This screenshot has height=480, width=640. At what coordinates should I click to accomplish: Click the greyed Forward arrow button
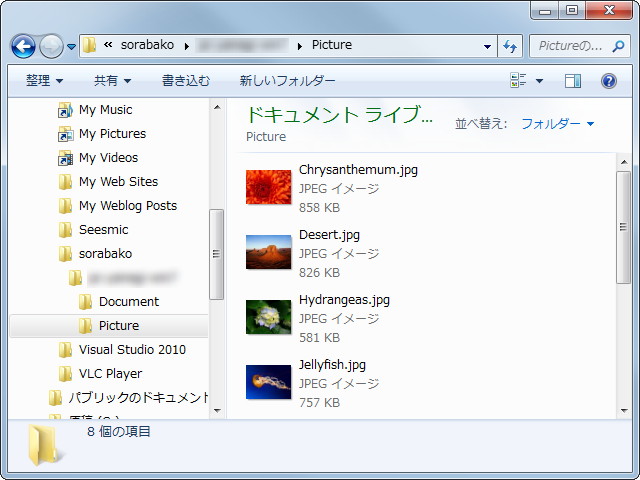[51, 46]
